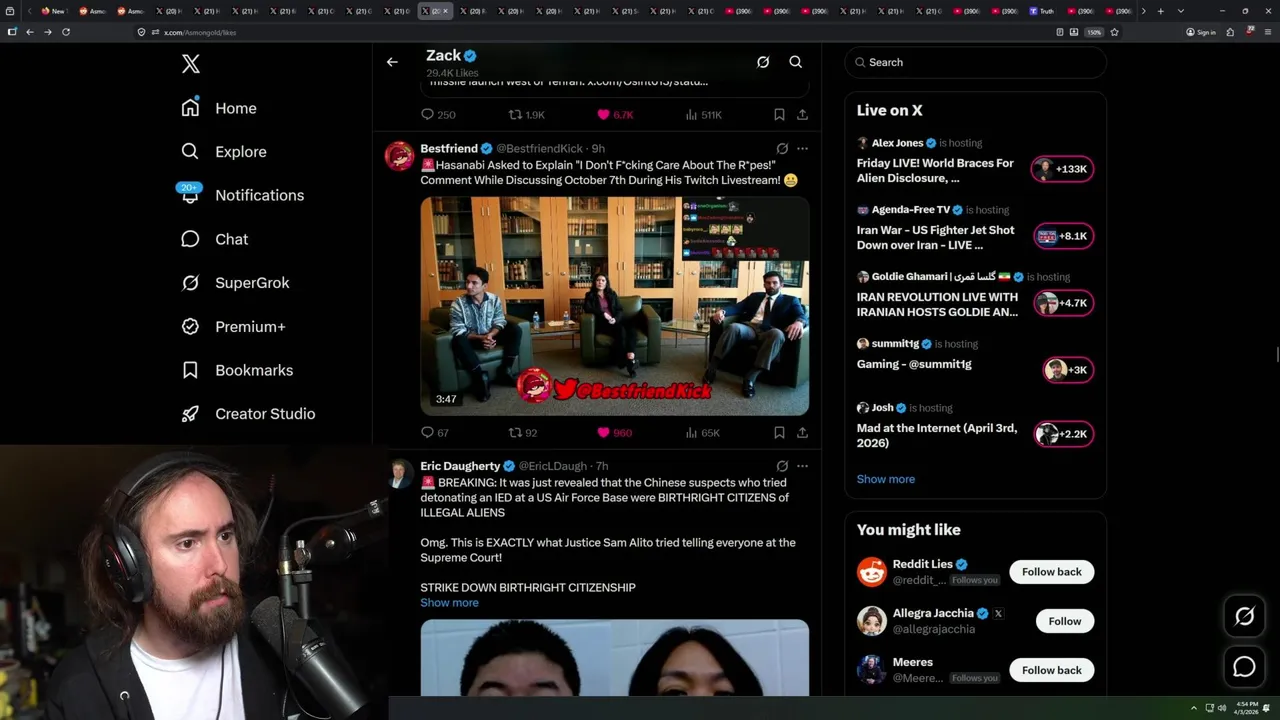Screen dimensions: 1280x720
Task: Switch to the Truth browser tab
Action: [1041, 11]
